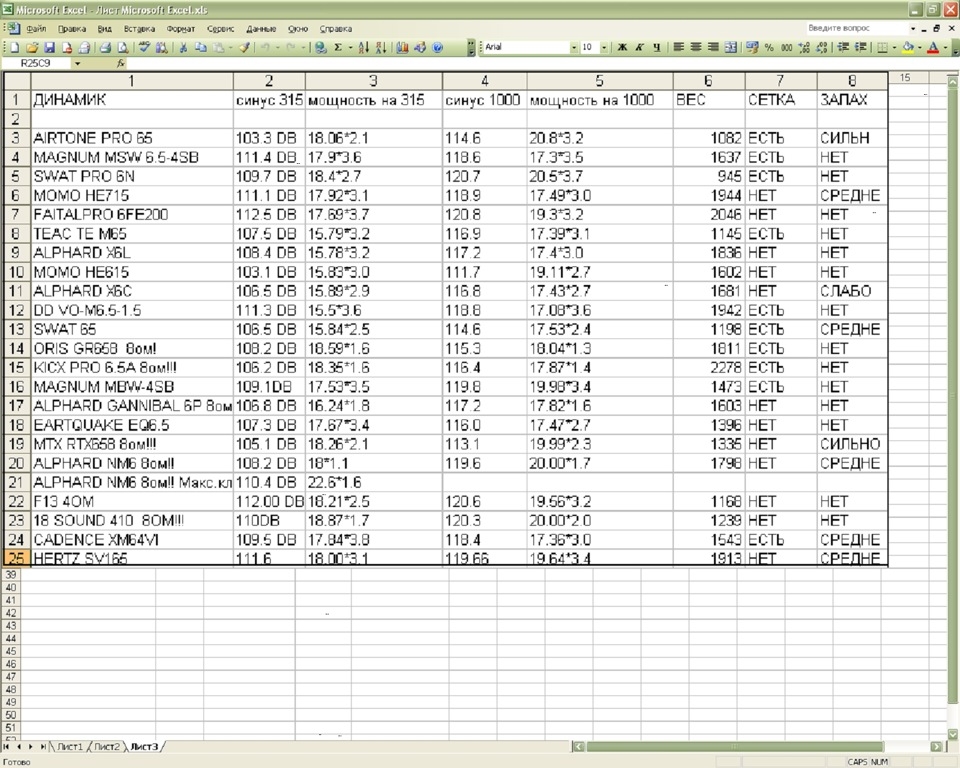Select cell FAITALPRO 6FE200

tap(132, 214)
